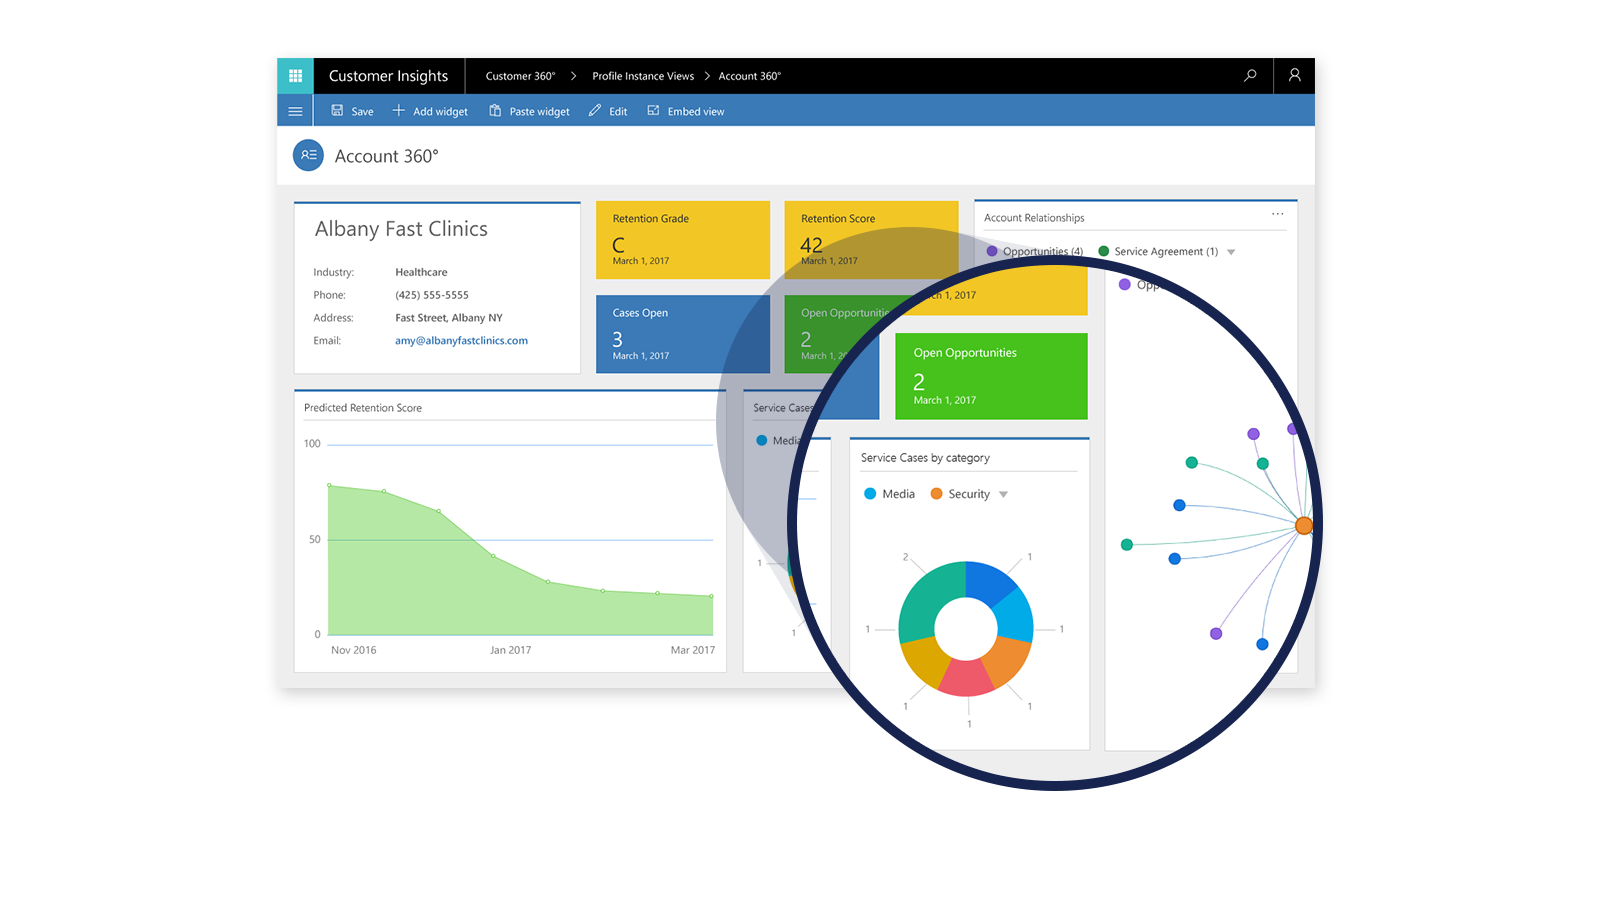Click the orange central node in relationship graph

[x=1304, y=525]
